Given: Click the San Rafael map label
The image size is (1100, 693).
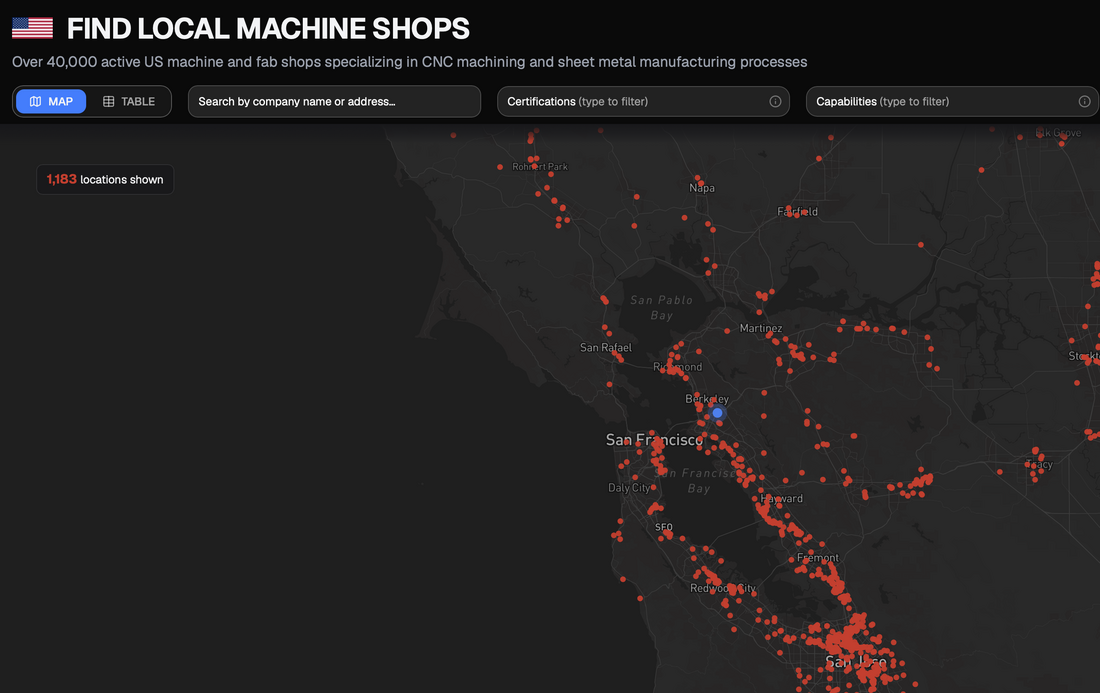Looking at the screenshot, I should 605,347.
